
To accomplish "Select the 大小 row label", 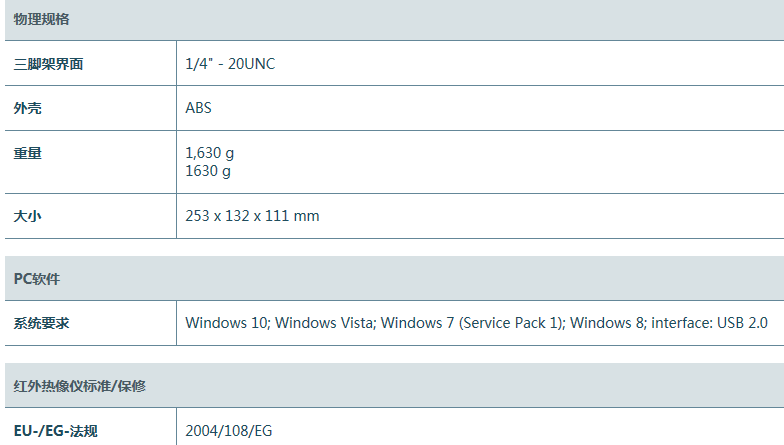I will click(x=28, y=216).
